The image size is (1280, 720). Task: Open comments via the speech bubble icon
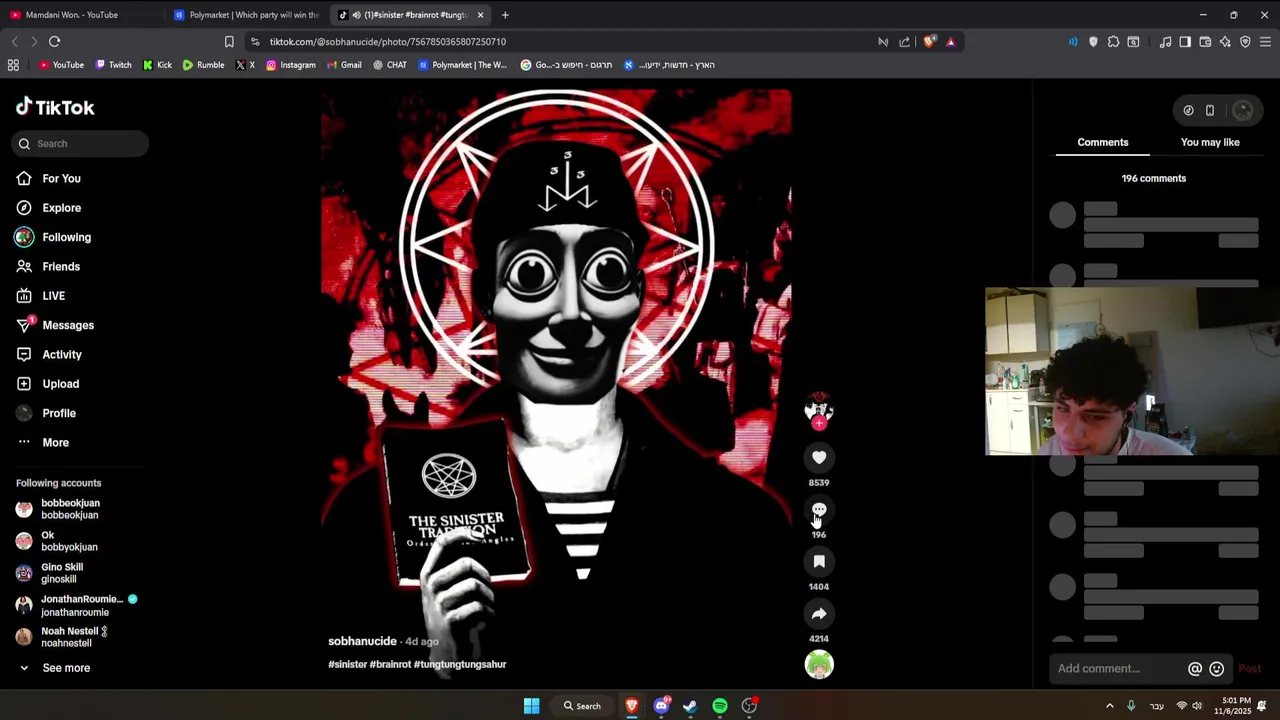click(x=819, y=510)
